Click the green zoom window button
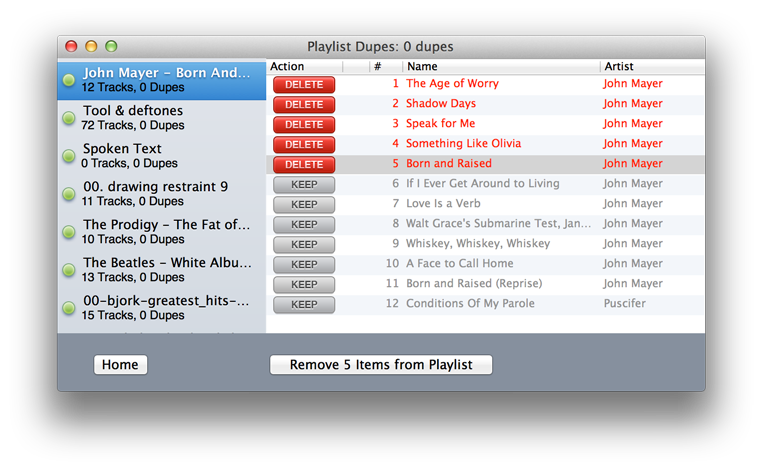Image resolution: width=762 pixels, height=470 pixels. (x=111, y=46)
